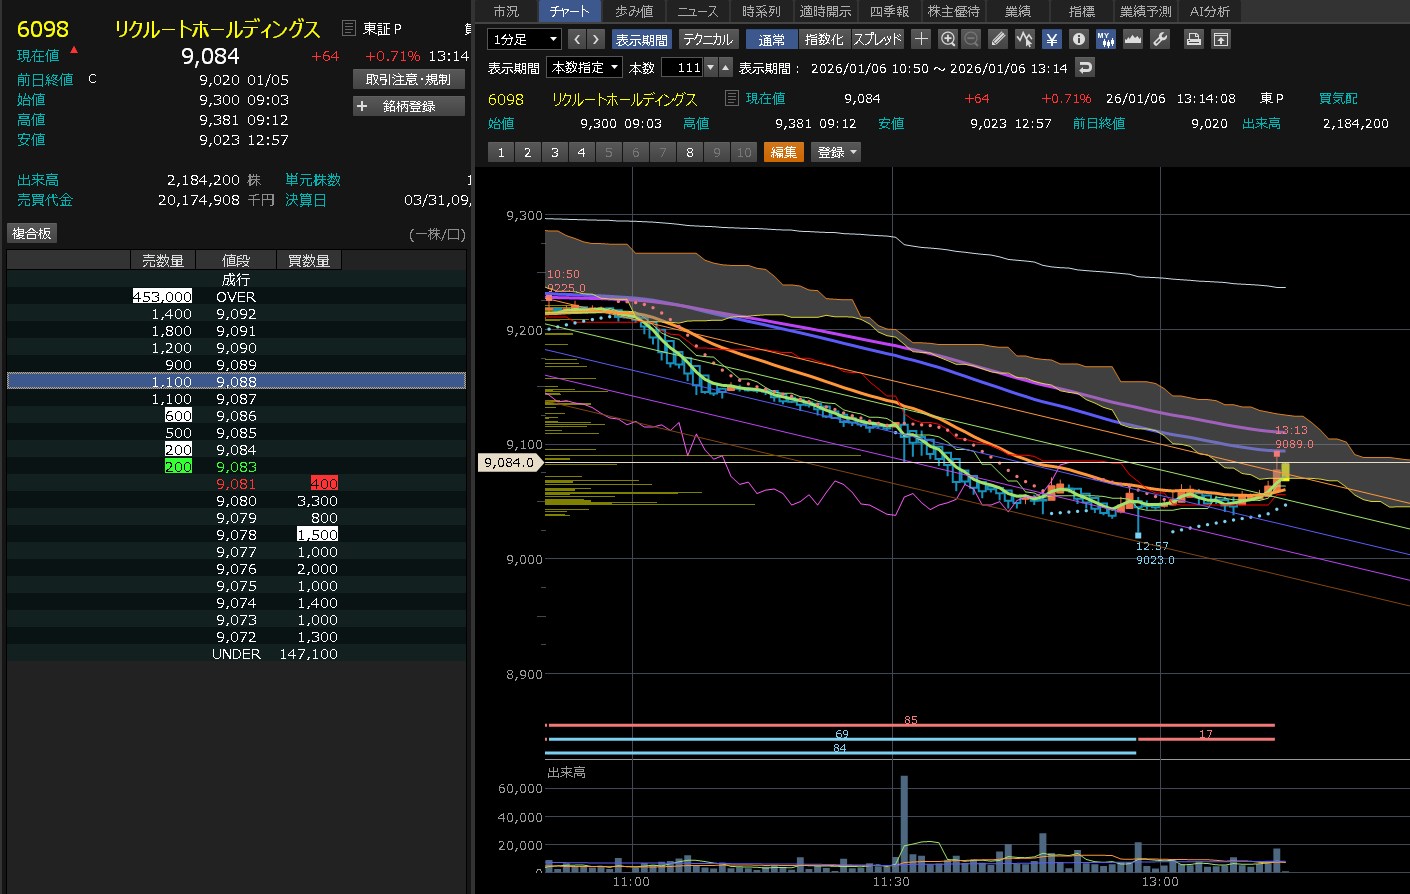Click the 銘柄登録 button
Viewport: 1410px width, 894px height.
(409, 106)
